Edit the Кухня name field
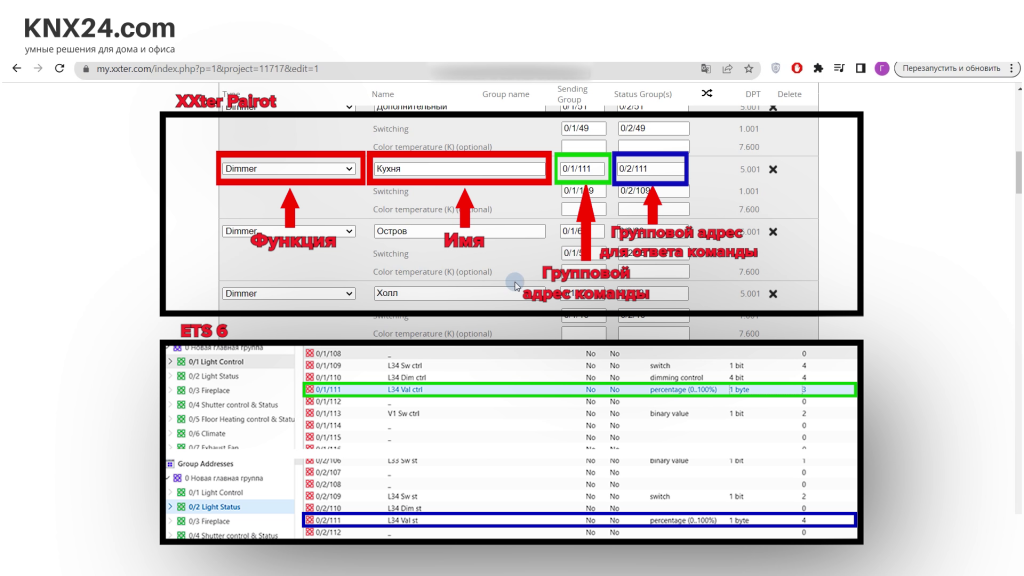Screen dimensions: 1024x576 (460, 168)
